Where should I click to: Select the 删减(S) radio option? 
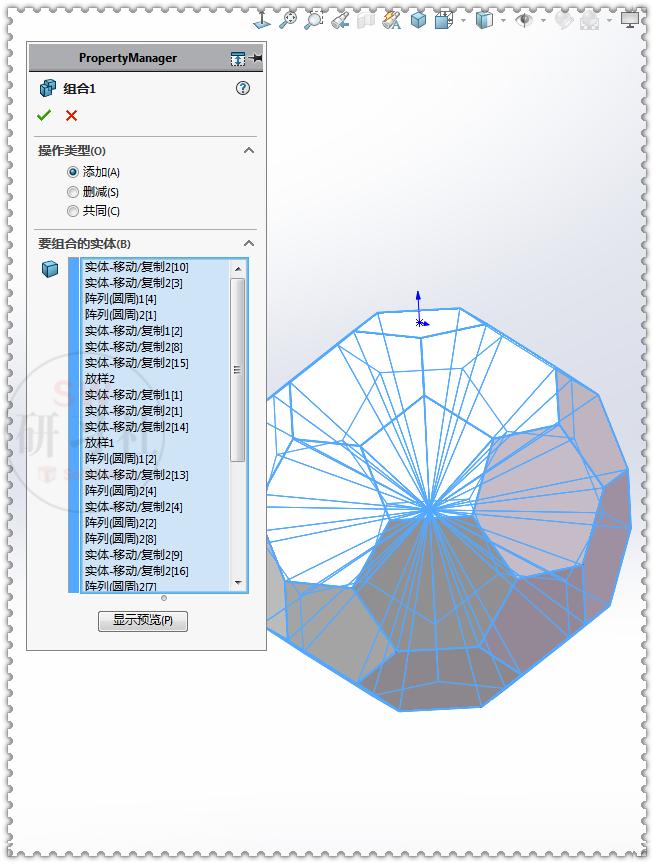[73, 192]
